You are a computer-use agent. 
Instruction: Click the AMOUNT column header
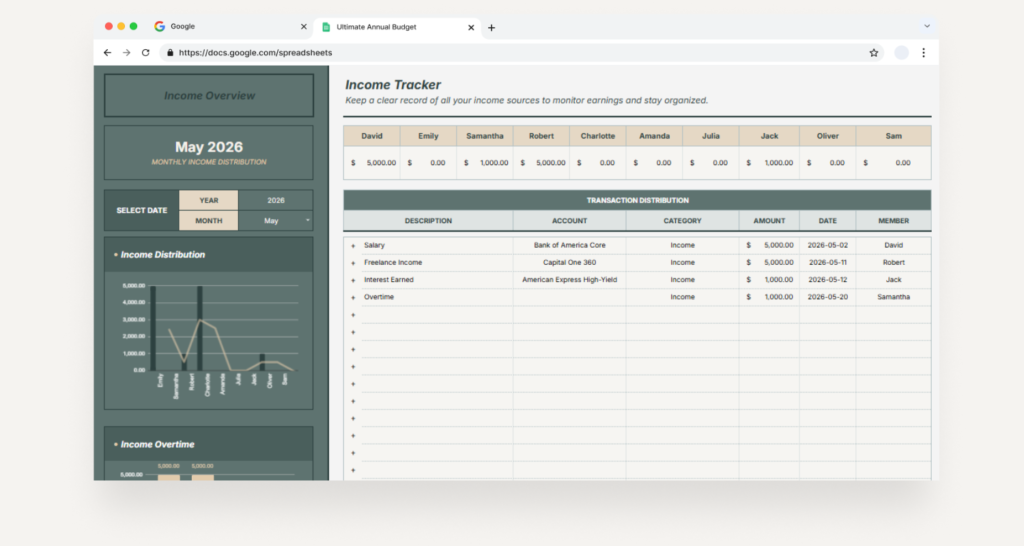coord(769,221)
